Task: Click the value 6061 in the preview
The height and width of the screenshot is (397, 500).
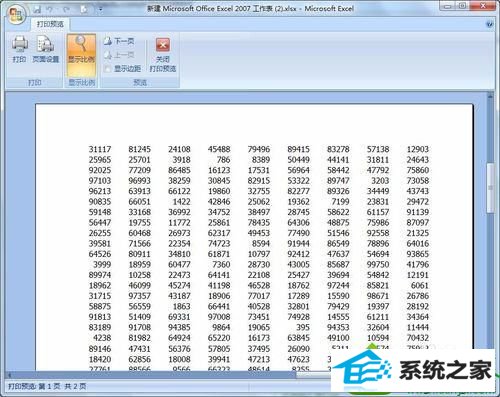Action: pyautogui.click(x=420, y=286)
